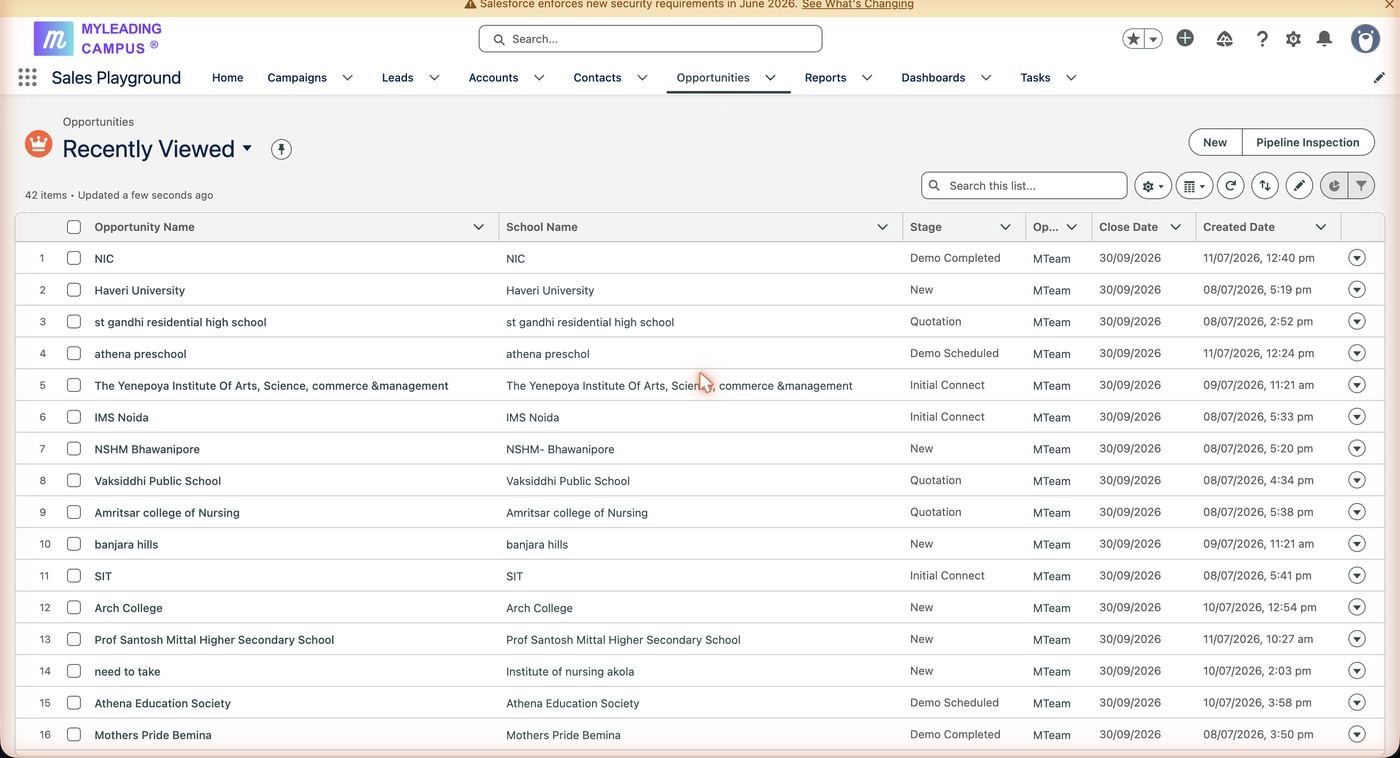Click the New opportunity button
The image size is (1400, 758).
tap(1215, 142)
